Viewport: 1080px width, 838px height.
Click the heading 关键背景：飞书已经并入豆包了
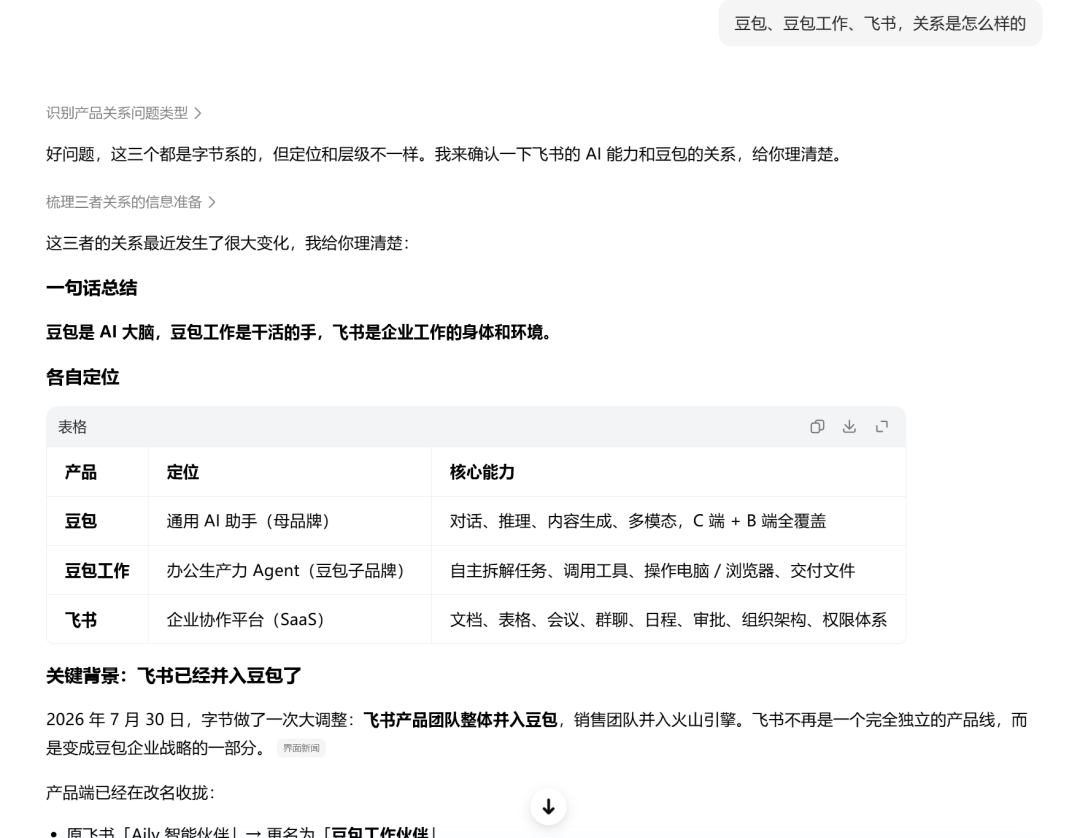click(174, 675)
